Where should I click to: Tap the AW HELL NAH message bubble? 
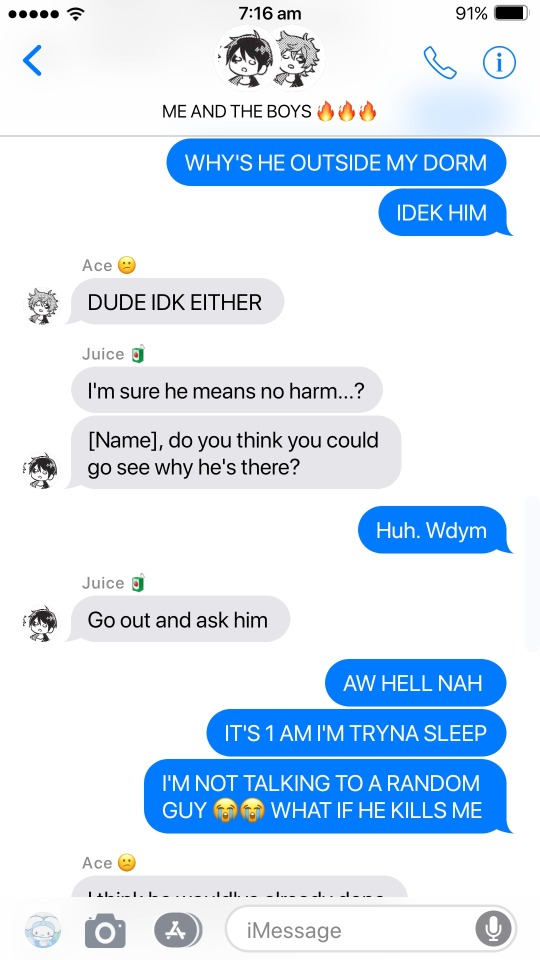416,683
